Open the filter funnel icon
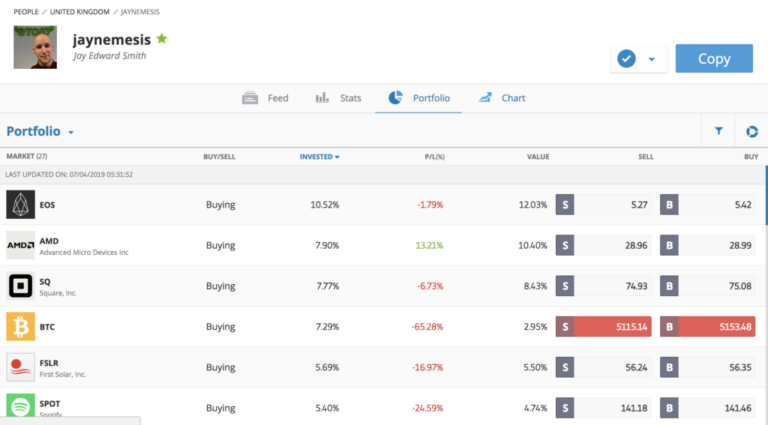This screenshot has width=768, height=425. click(x=719, y=131)
